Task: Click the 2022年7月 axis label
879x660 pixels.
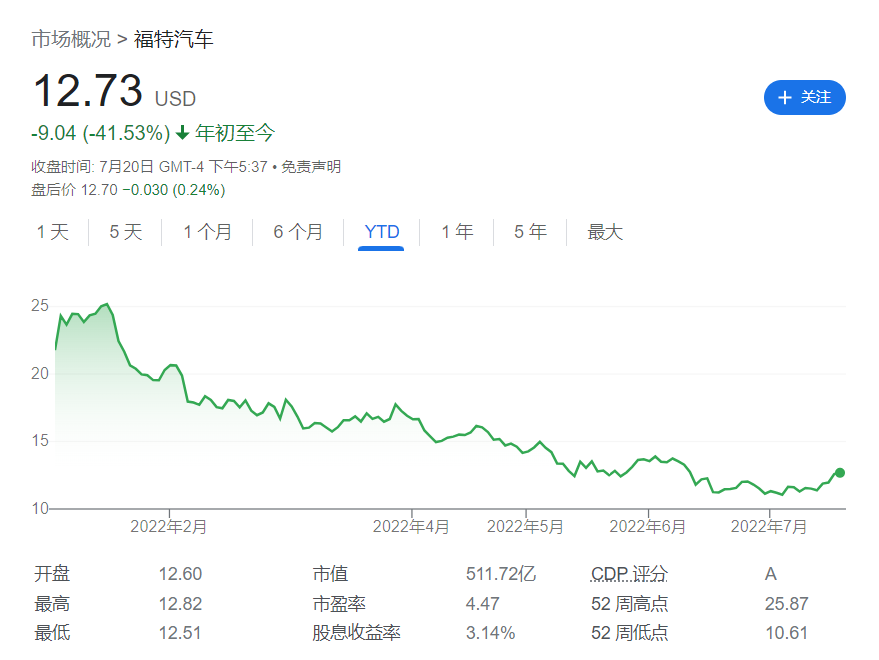Action: 769,527
